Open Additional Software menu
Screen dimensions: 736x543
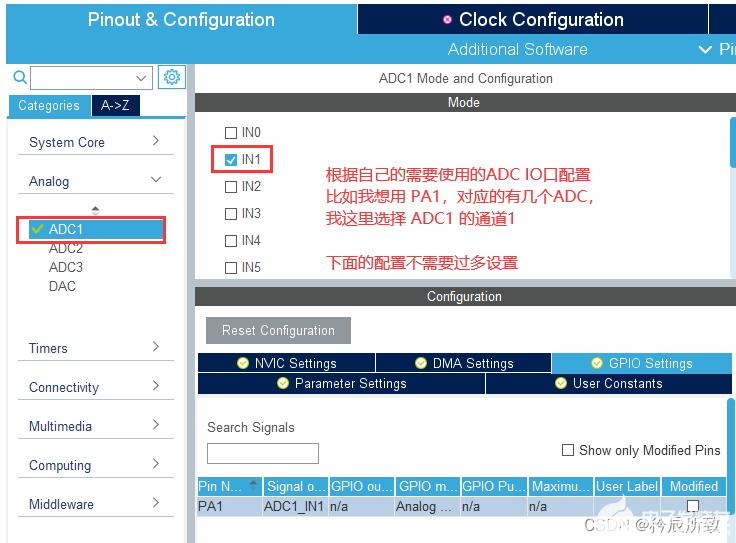pyautogui.click(x=517, y=49)
